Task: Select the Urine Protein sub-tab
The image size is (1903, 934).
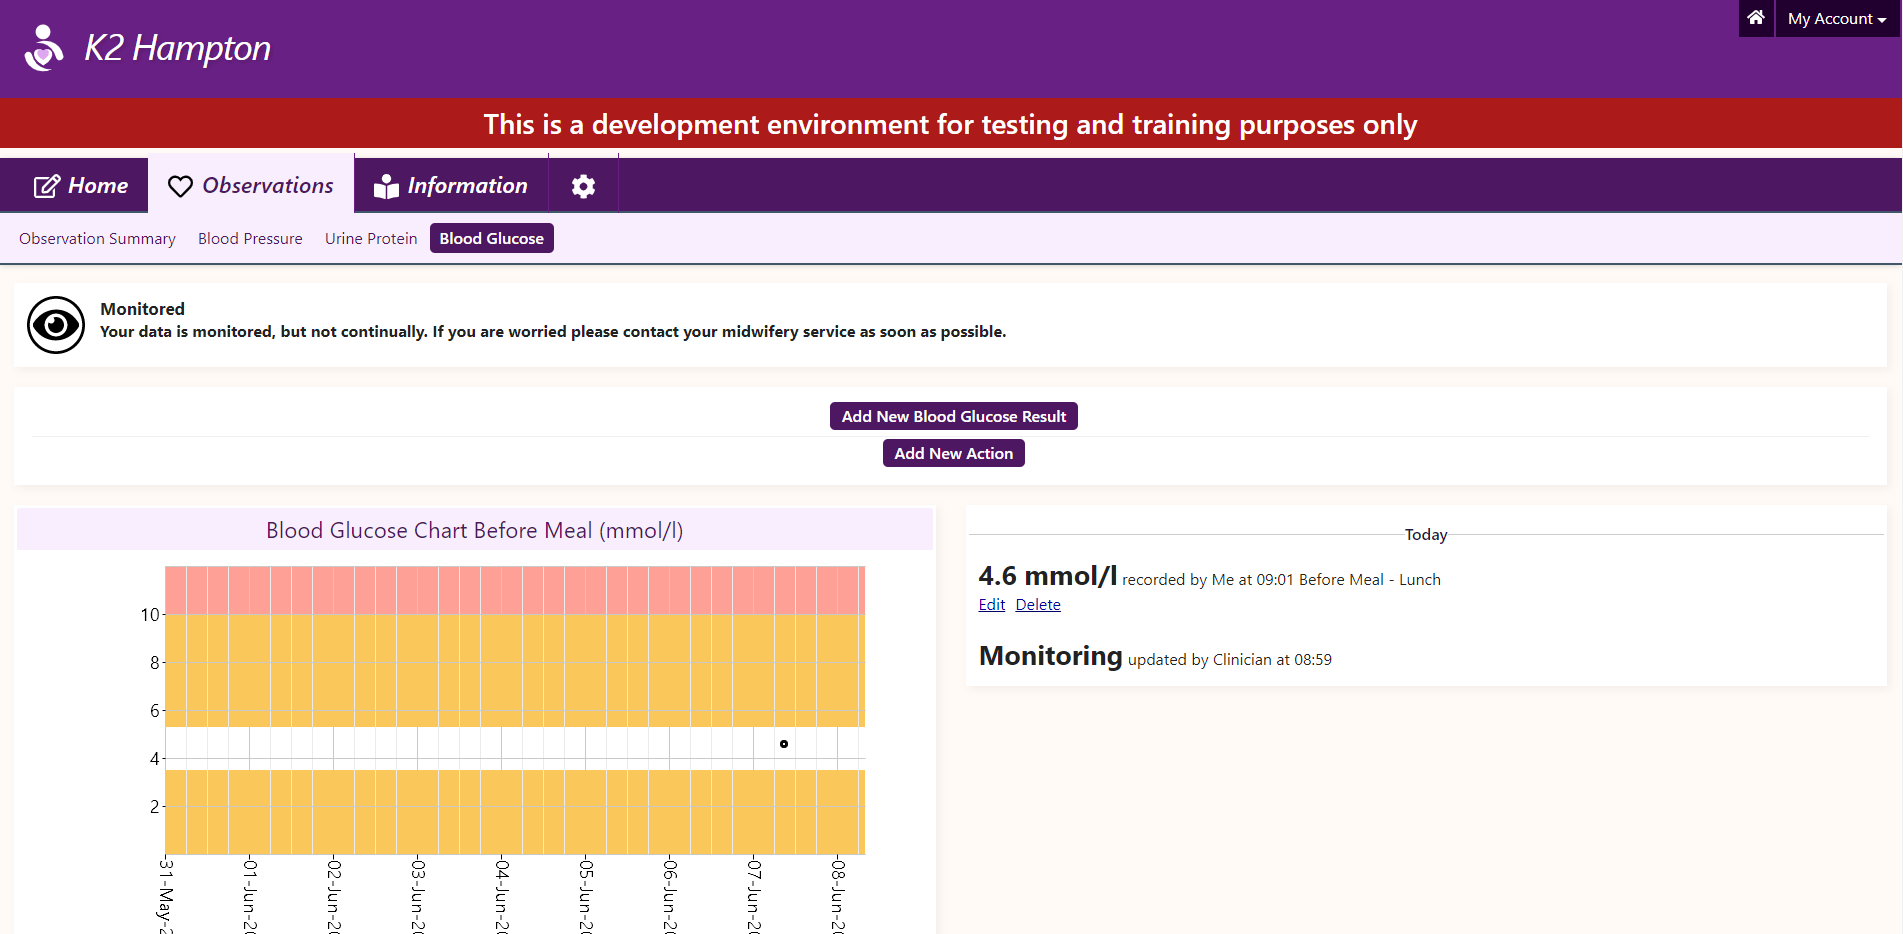Action: click(371, 238)
